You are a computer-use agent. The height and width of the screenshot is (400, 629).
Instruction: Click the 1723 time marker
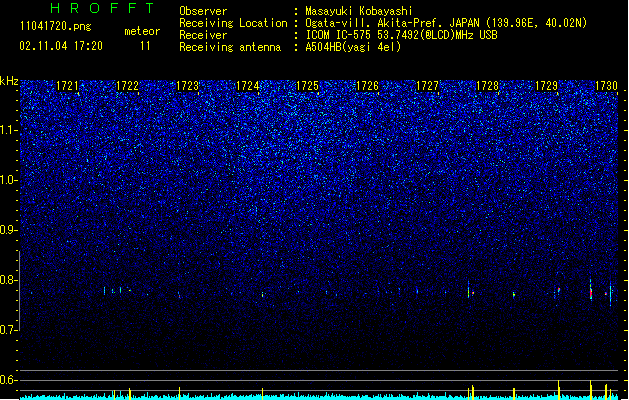click(x=187, y=85)
